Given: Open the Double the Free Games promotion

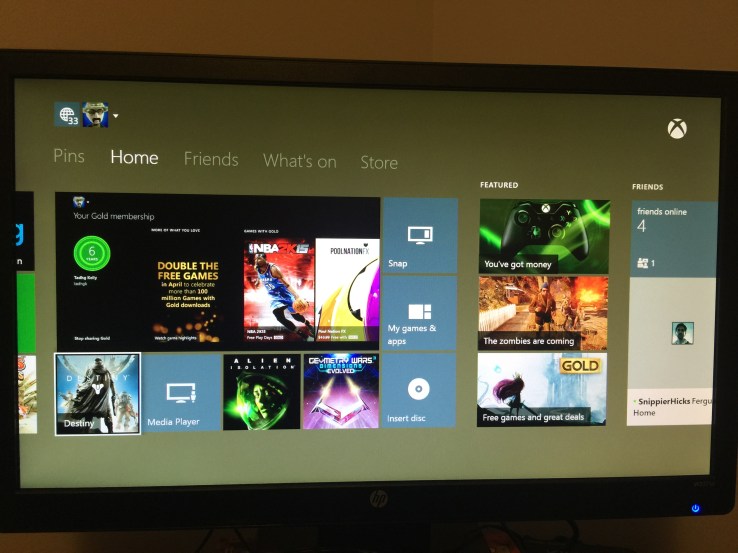Looking at the screenshot, I should [188, 285].
